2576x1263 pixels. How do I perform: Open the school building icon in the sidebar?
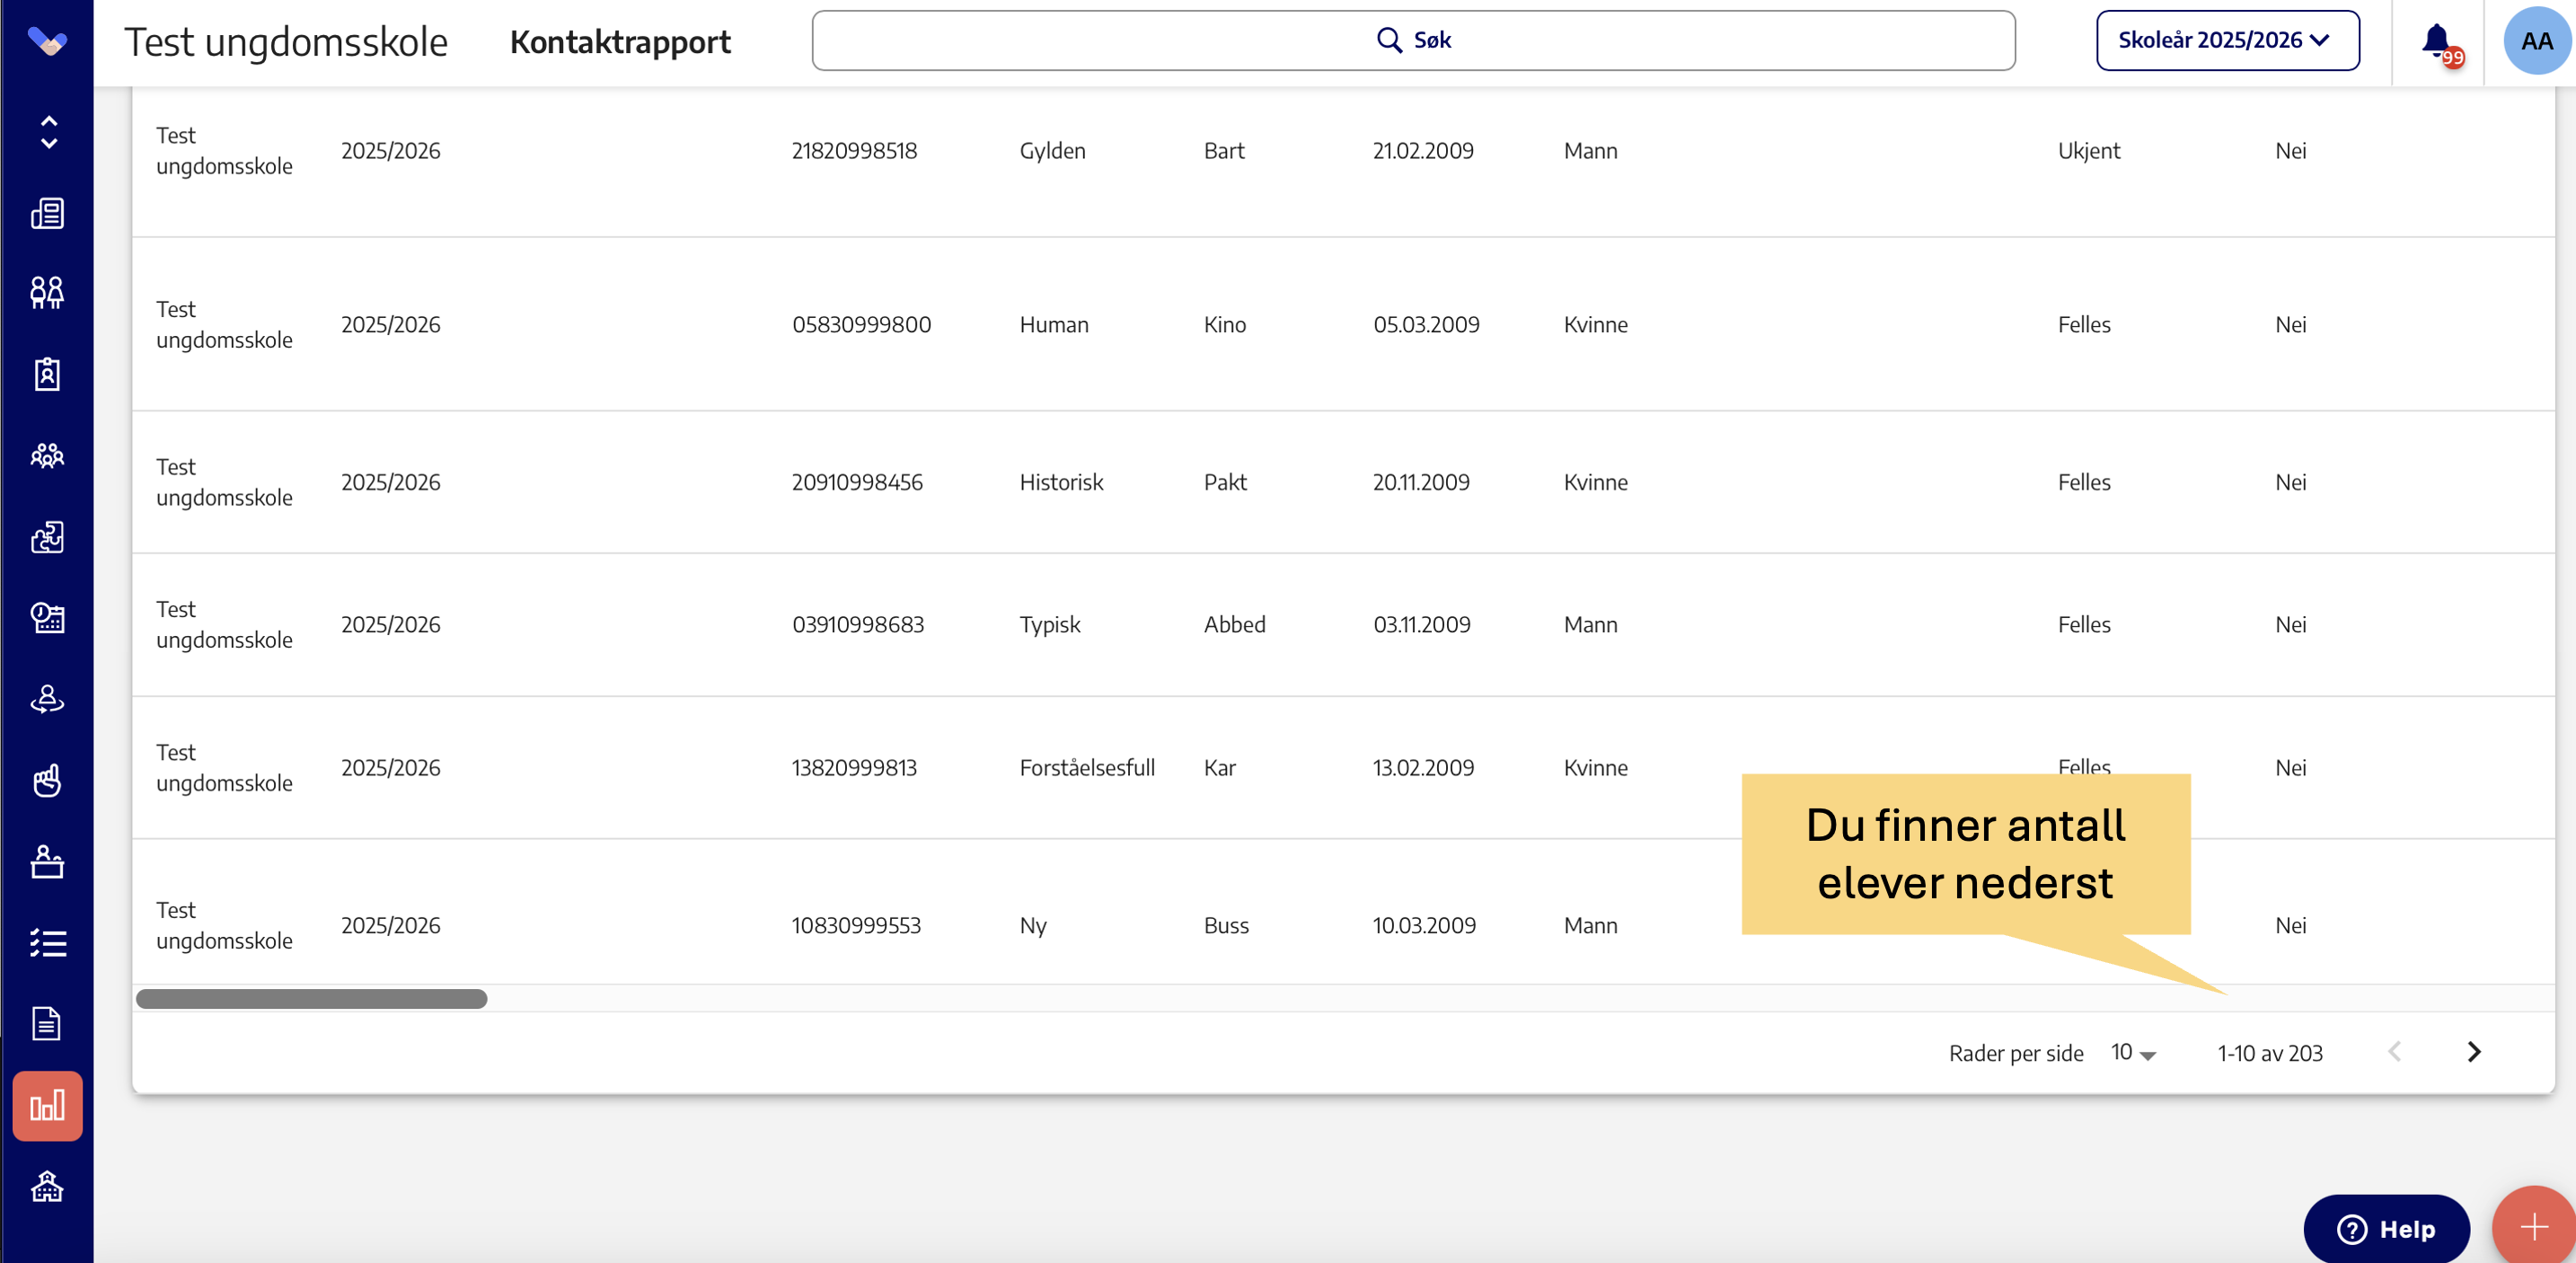[47, 1187]
